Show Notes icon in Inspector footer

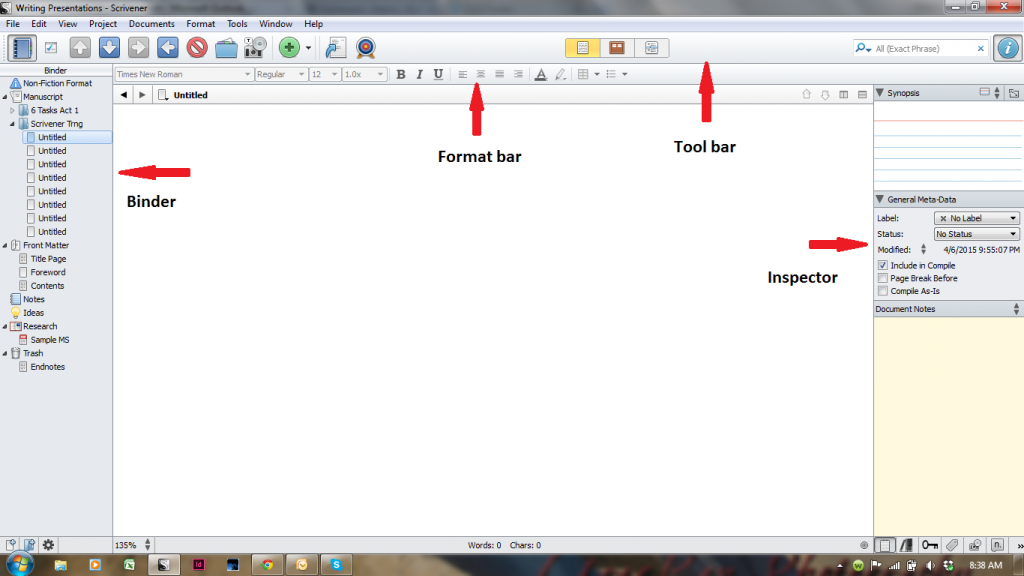[884, 545]
